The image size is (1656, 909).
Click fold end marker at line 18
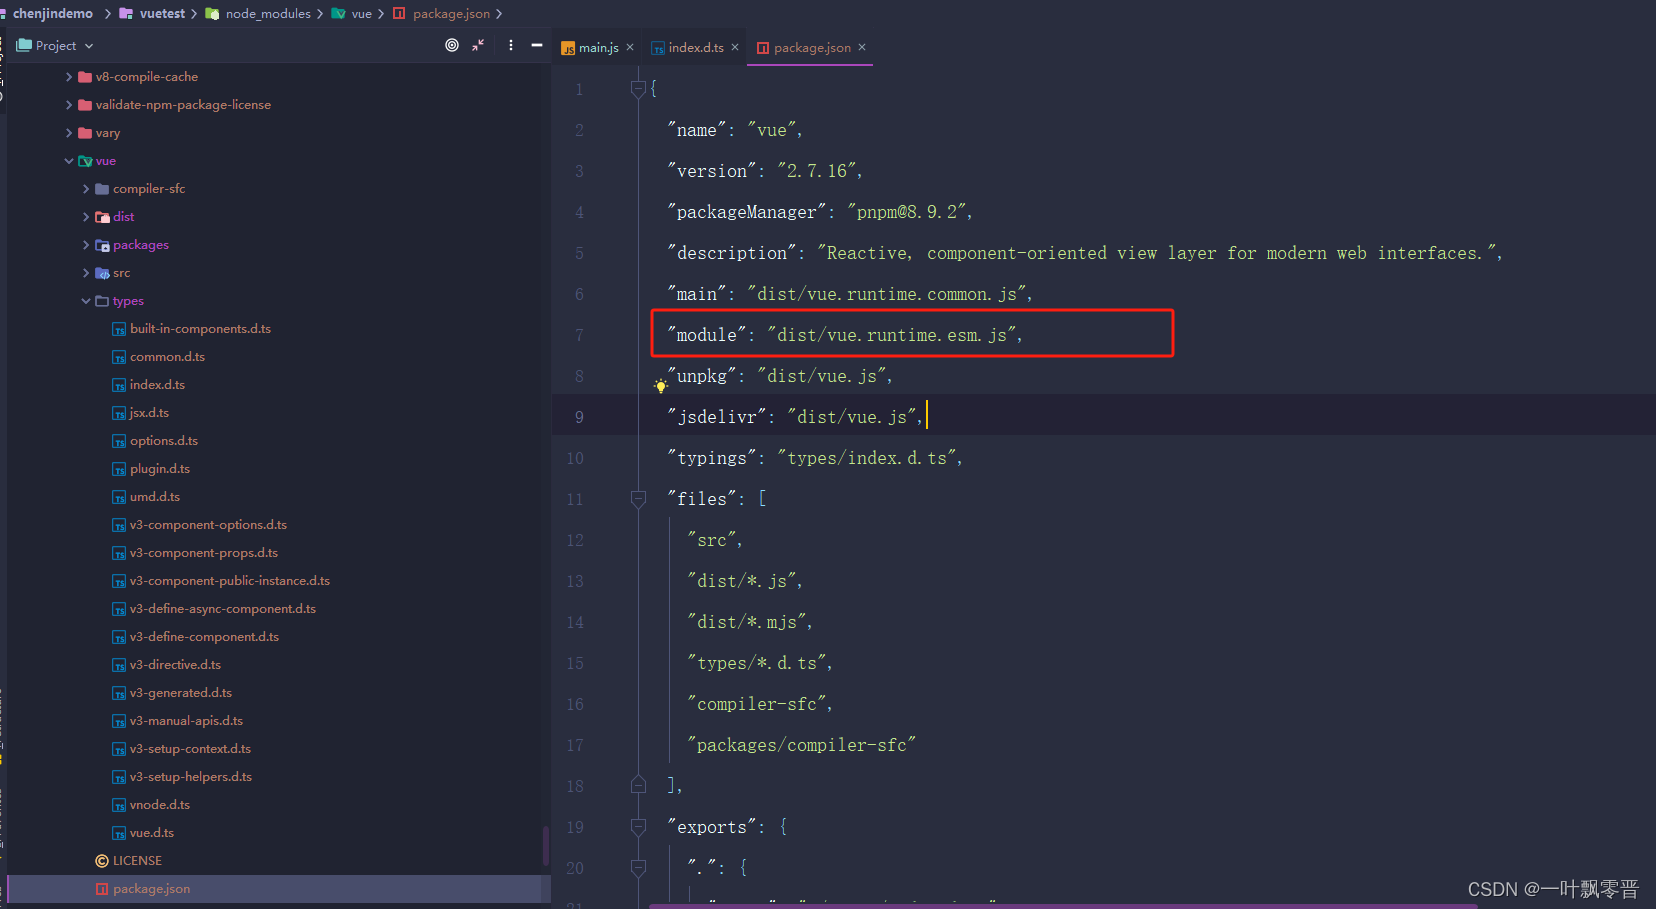pos(638,786)
